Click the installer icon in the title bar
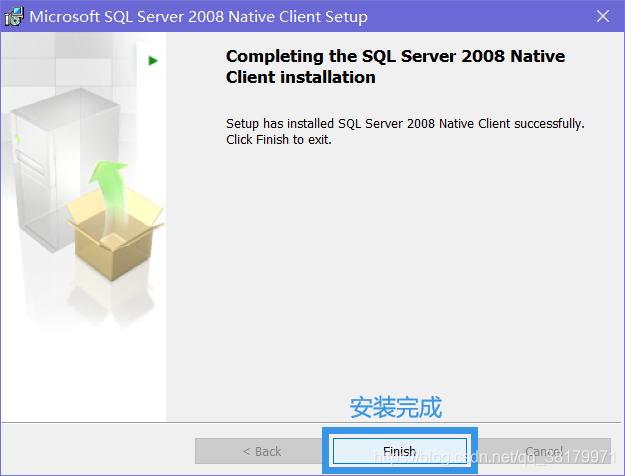Image resolution: width=625 pixels, height=476 pixels. tap(14, 17)
